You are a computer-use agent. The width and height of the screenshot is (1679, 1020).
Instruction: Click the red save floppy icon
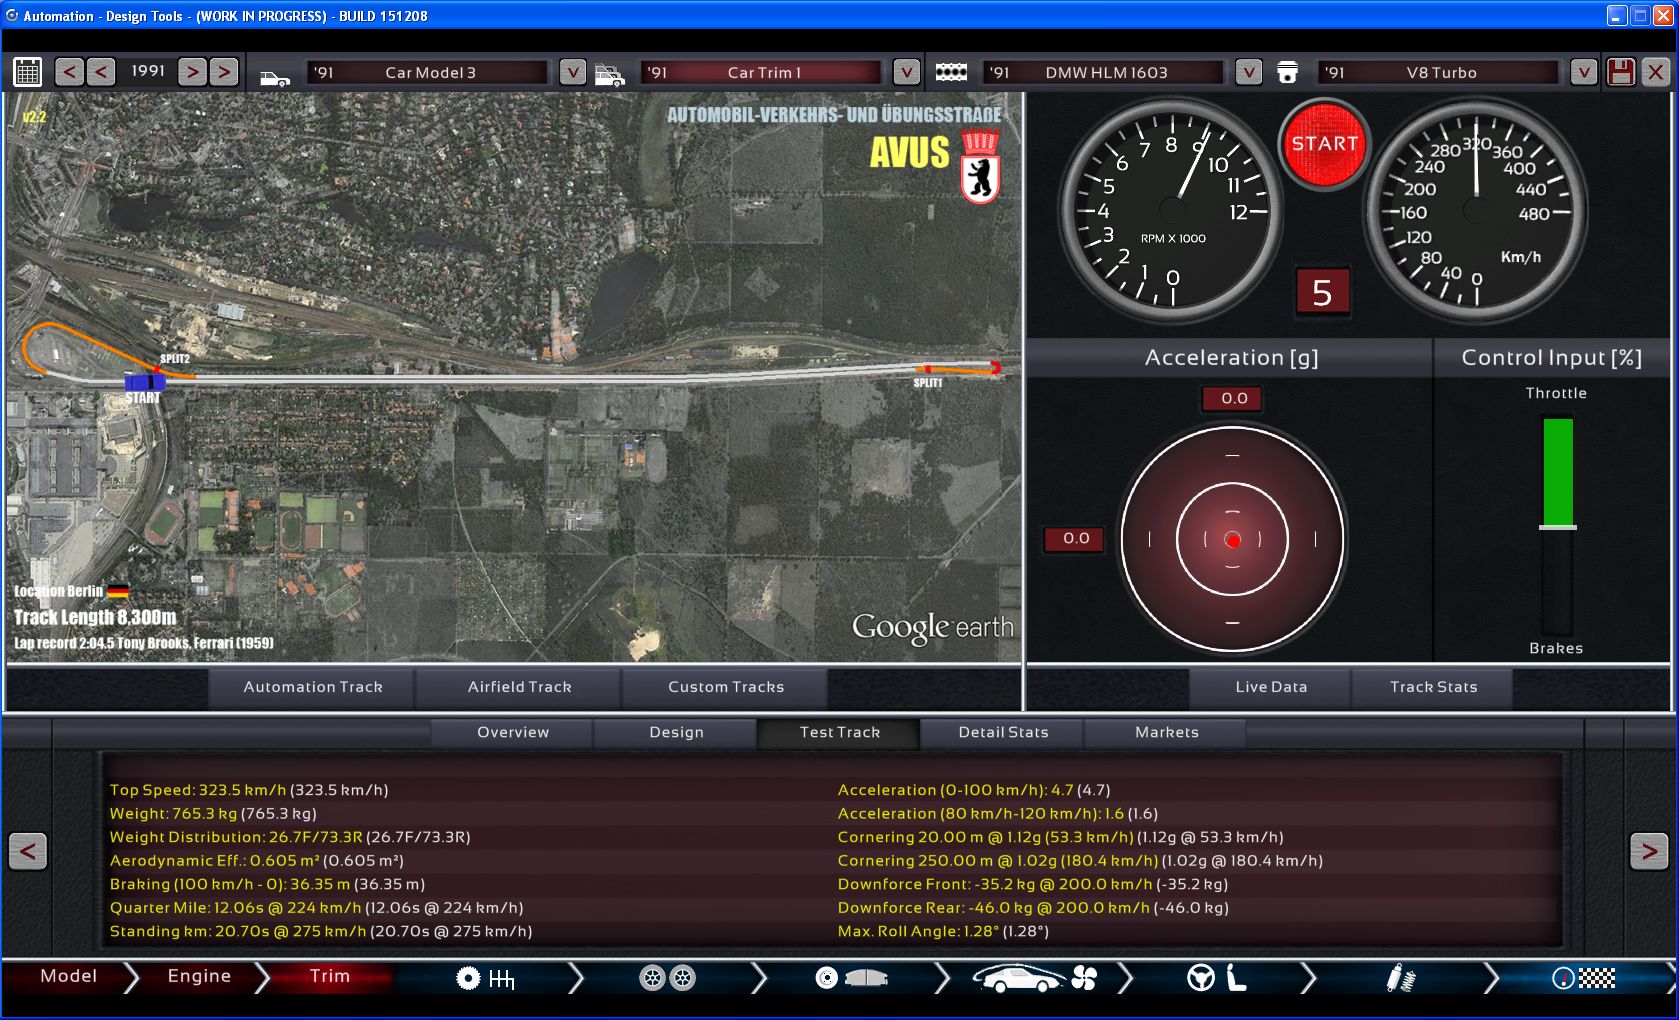1621,72
